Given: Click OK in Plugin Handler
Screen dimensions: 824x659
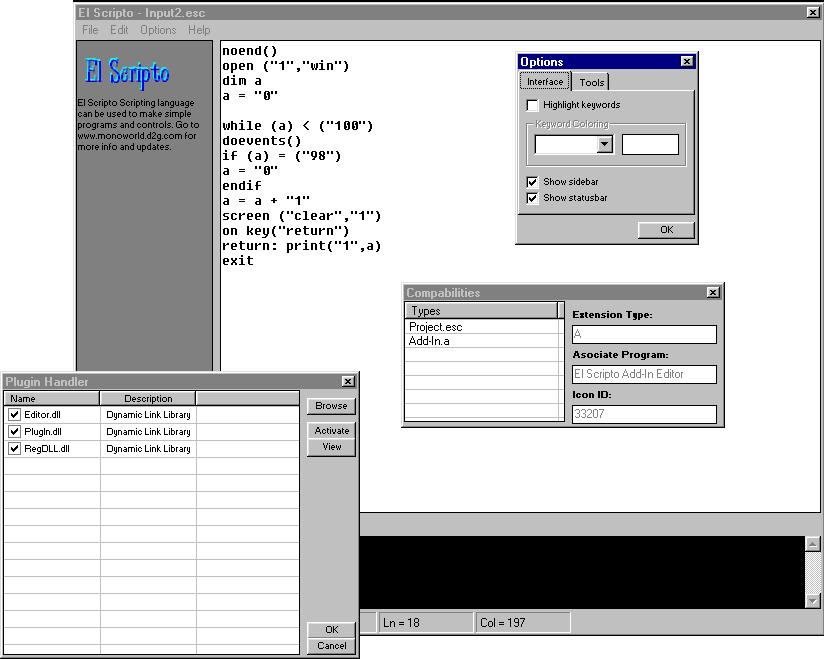Looking at the screenshot, I should [x=331, y=630].
